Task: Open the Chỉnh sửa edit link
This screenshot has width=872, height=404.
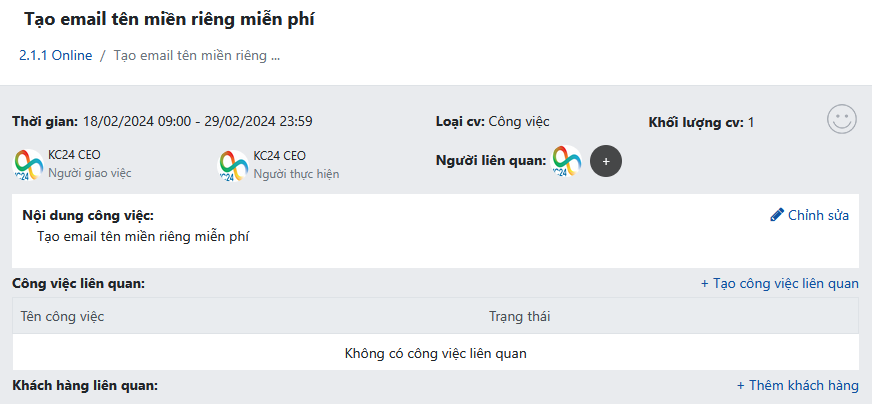Action: [818, 215]
